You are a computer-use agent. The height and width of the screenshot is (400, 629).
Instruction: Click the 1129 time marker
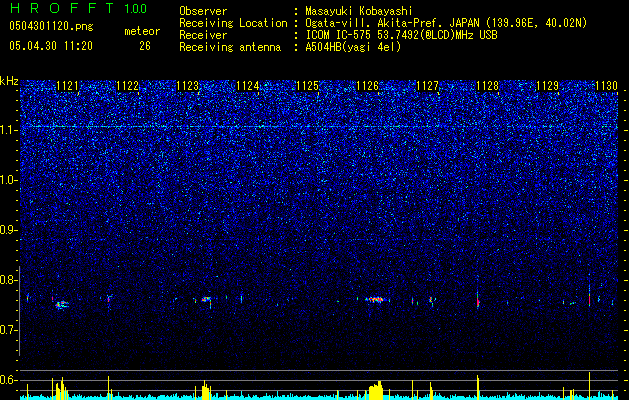tap(548, 86)
